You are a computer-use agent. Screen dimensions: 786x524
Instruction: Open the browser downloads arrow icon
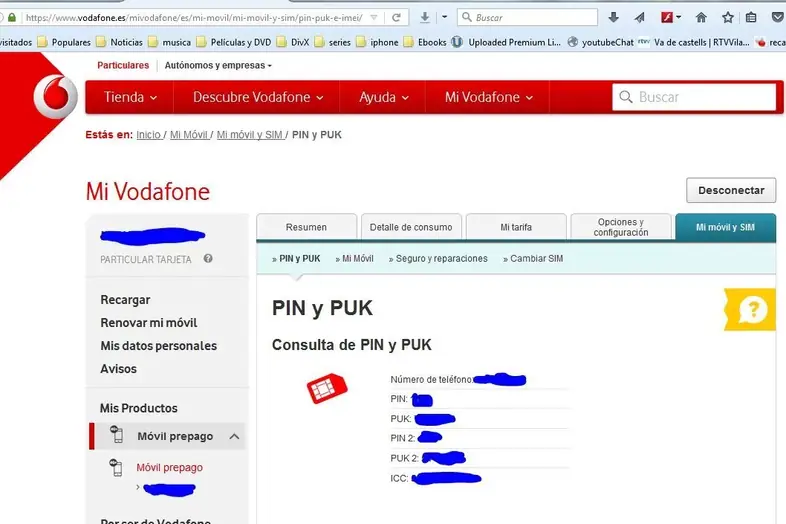click(x=425, y=18)
